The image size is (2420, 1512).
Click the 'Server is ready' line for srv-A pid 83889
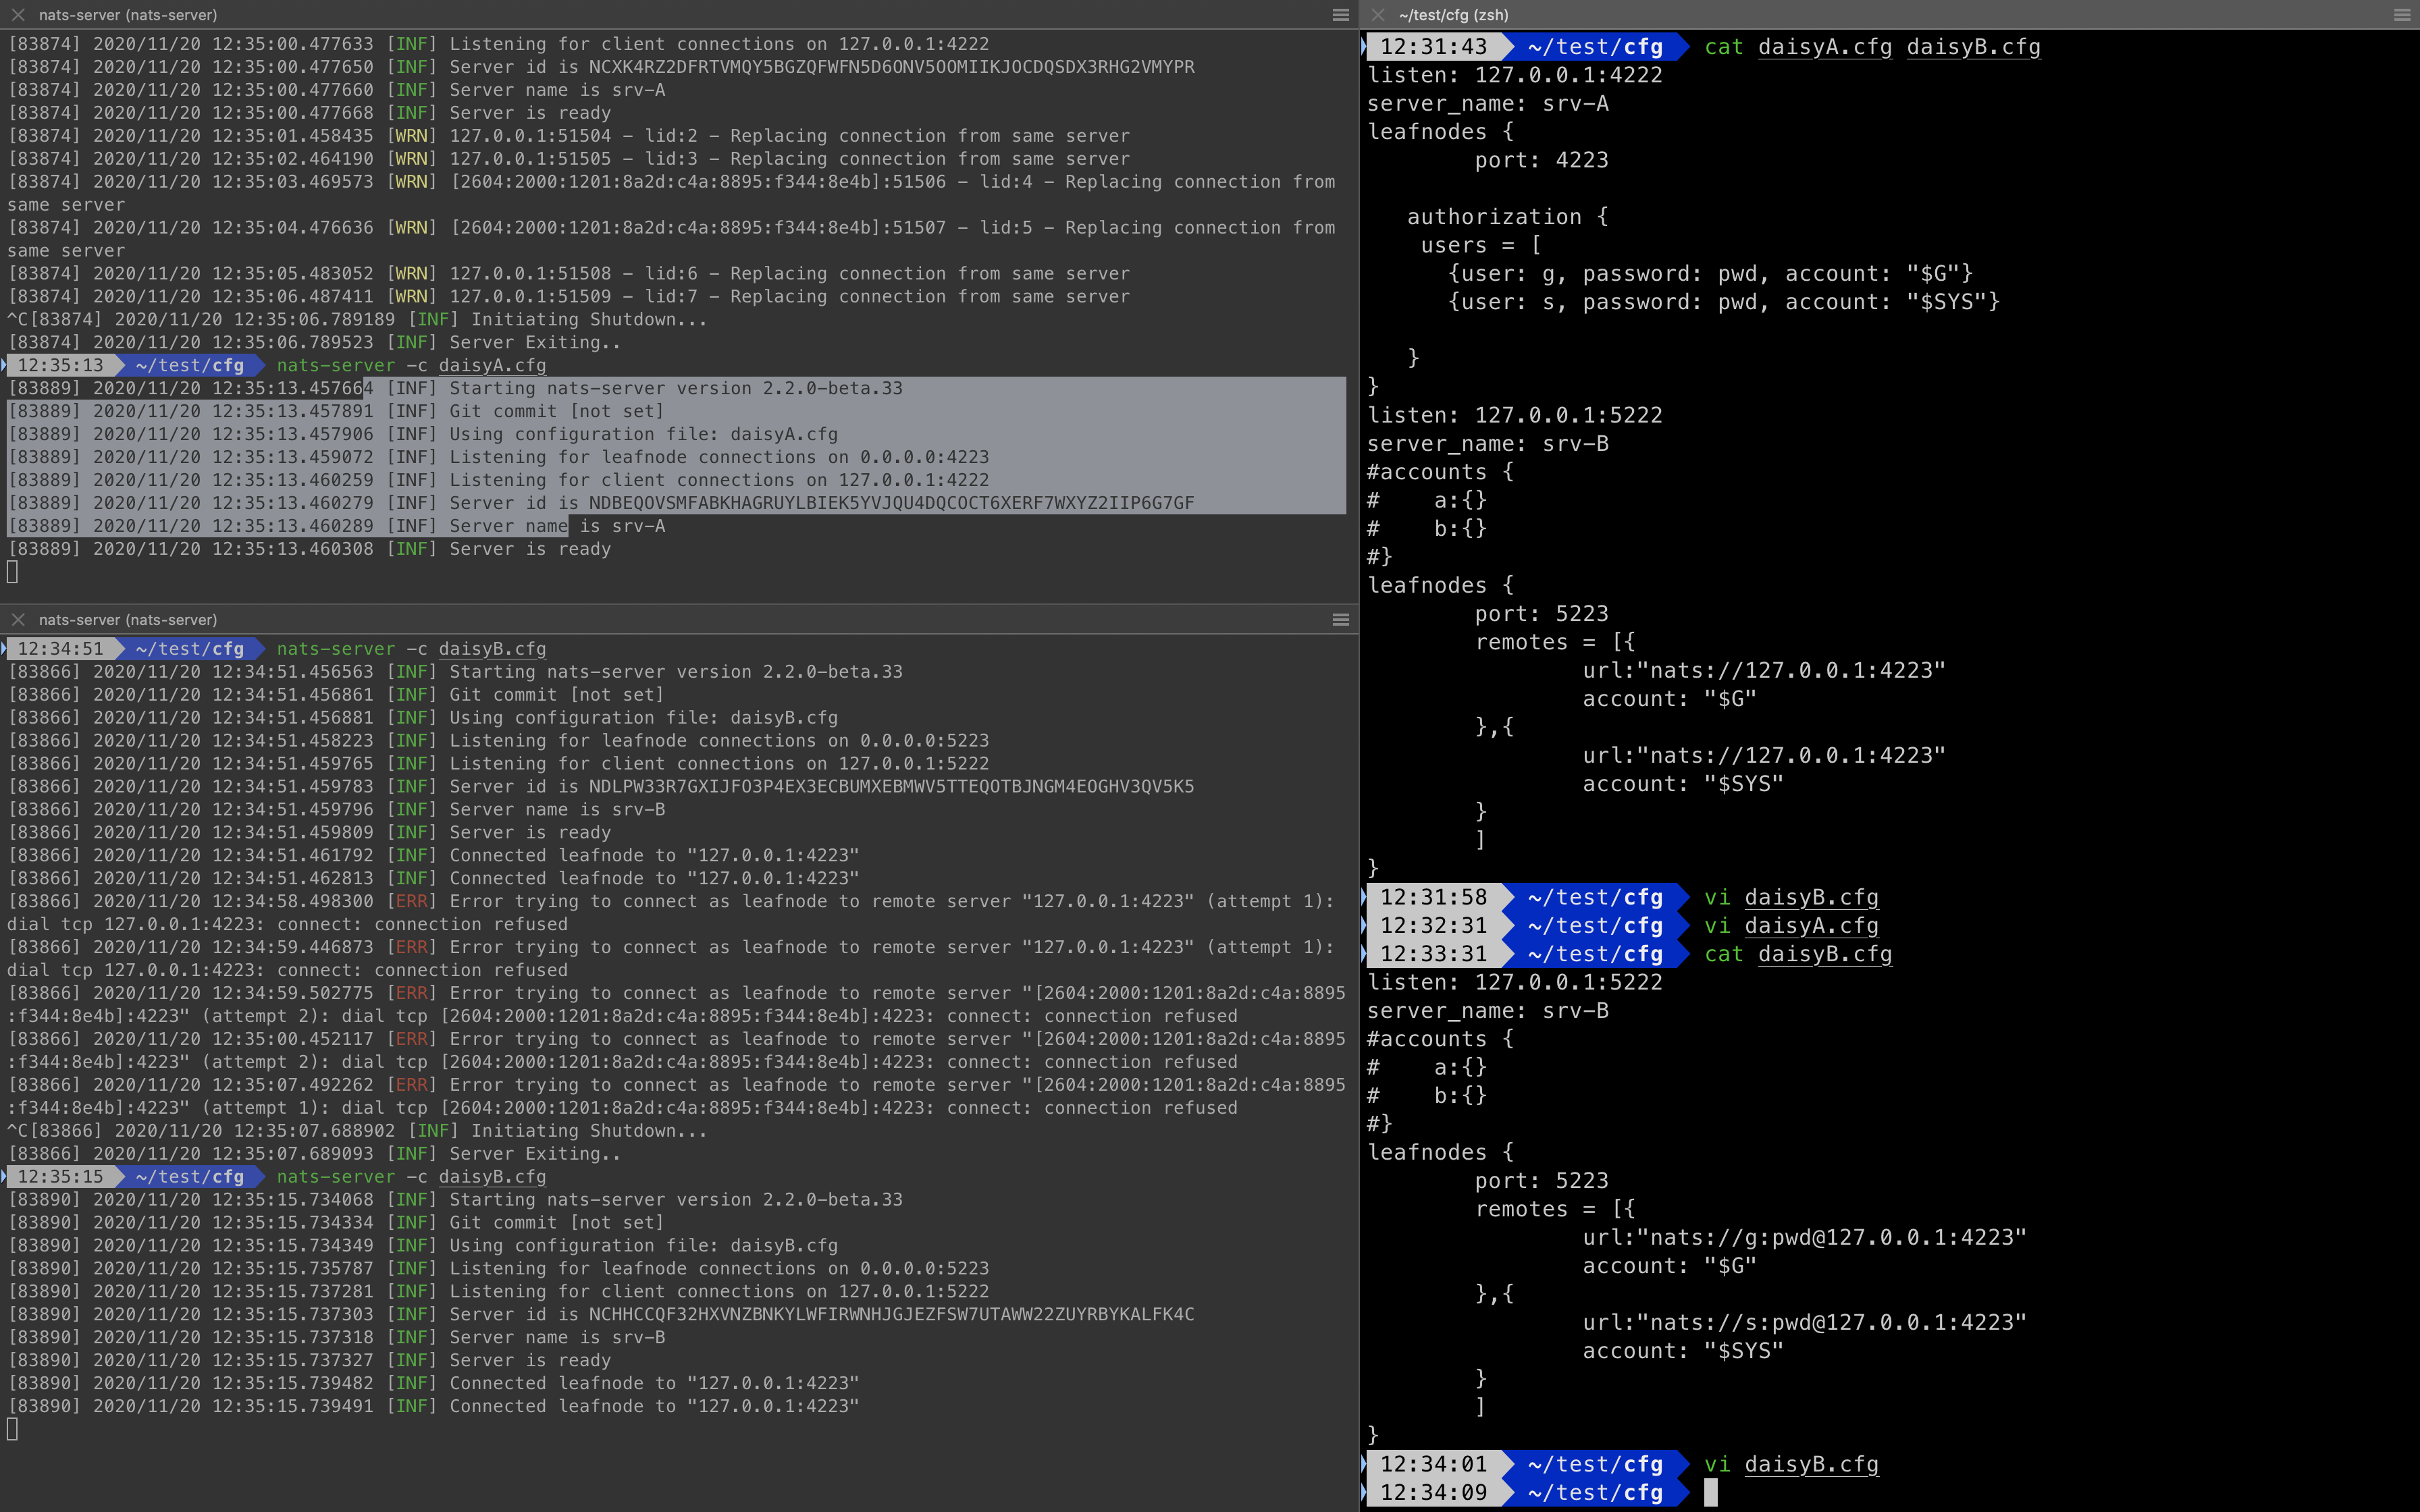tap(310, 549)
